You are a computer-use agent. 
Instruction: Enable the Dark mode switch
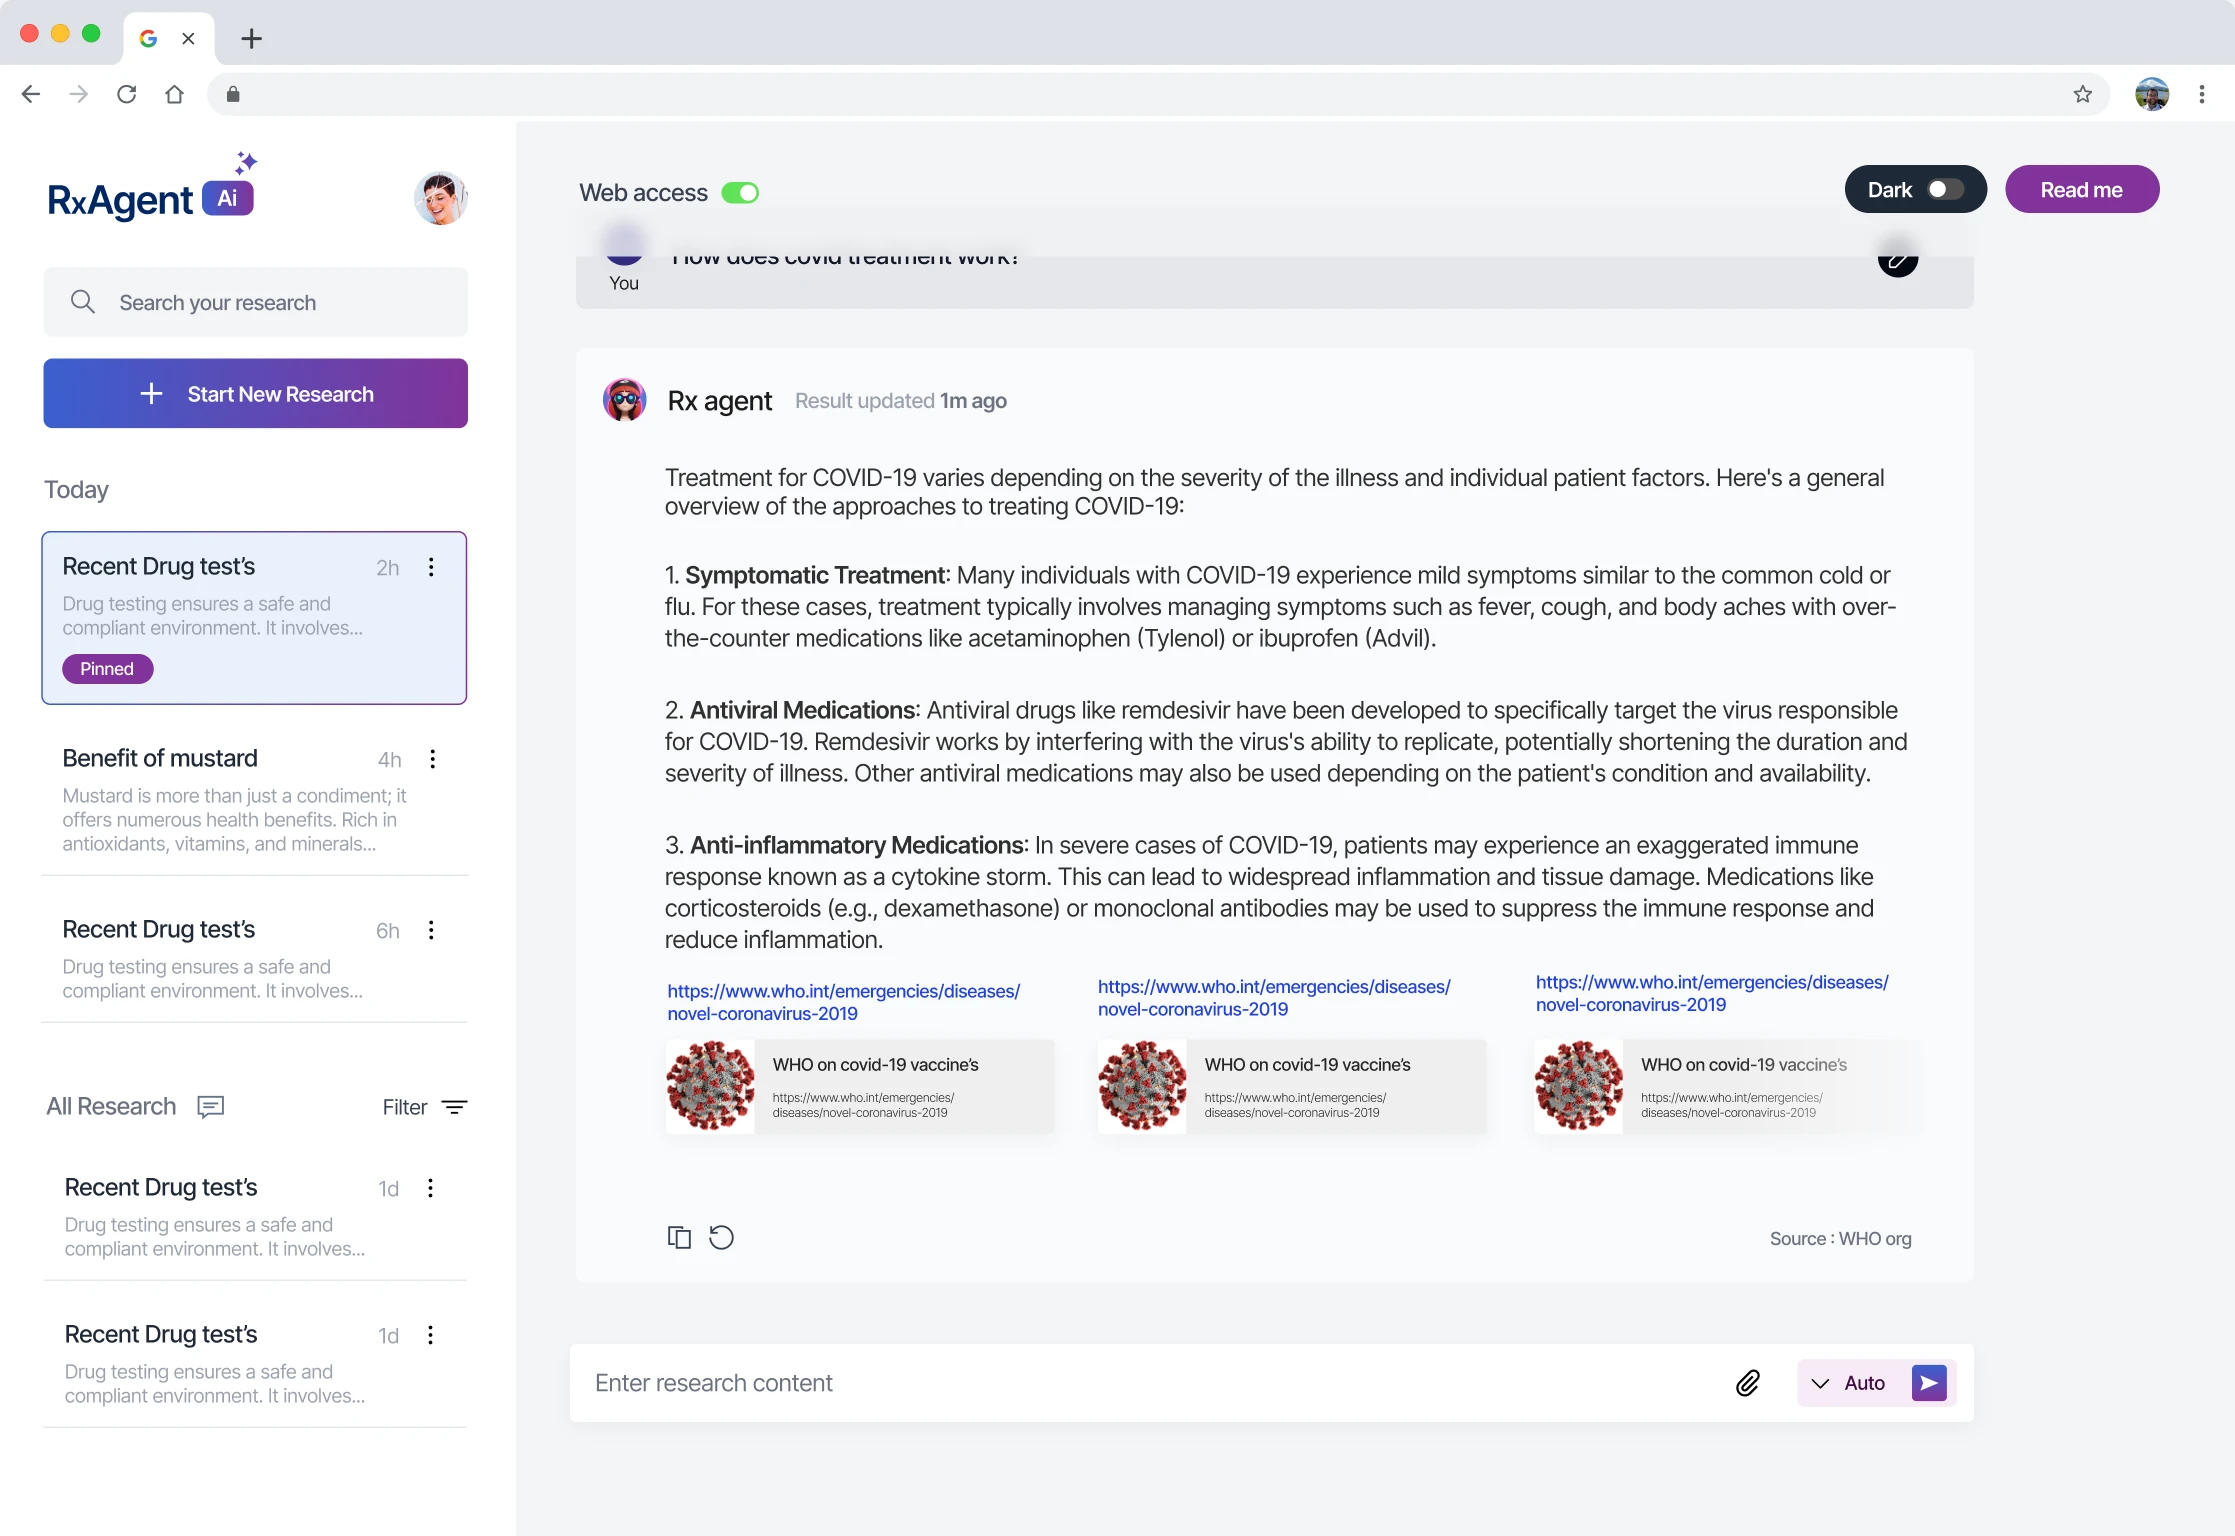(x=1945, y=190)
